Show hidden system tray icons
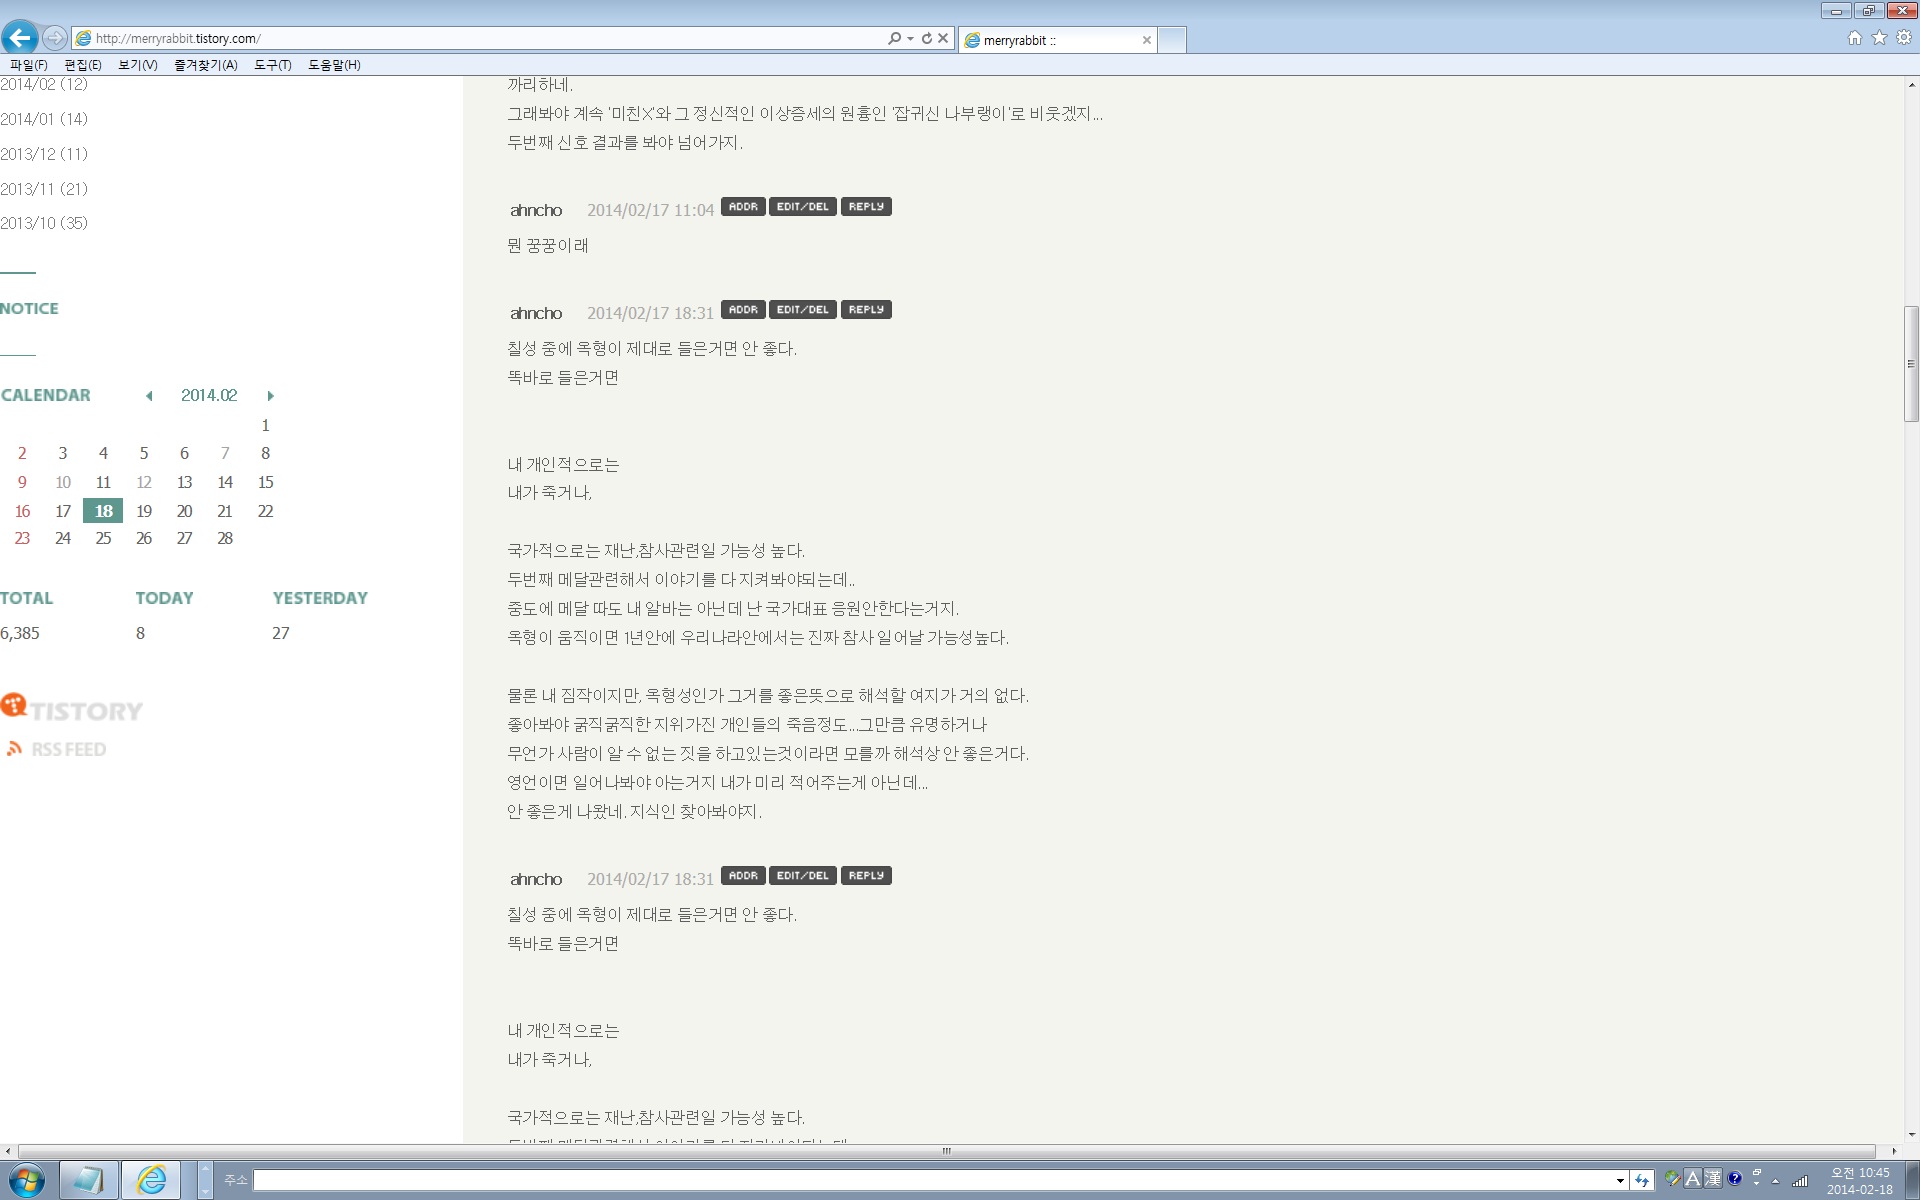 (x=1776, y=1181)
